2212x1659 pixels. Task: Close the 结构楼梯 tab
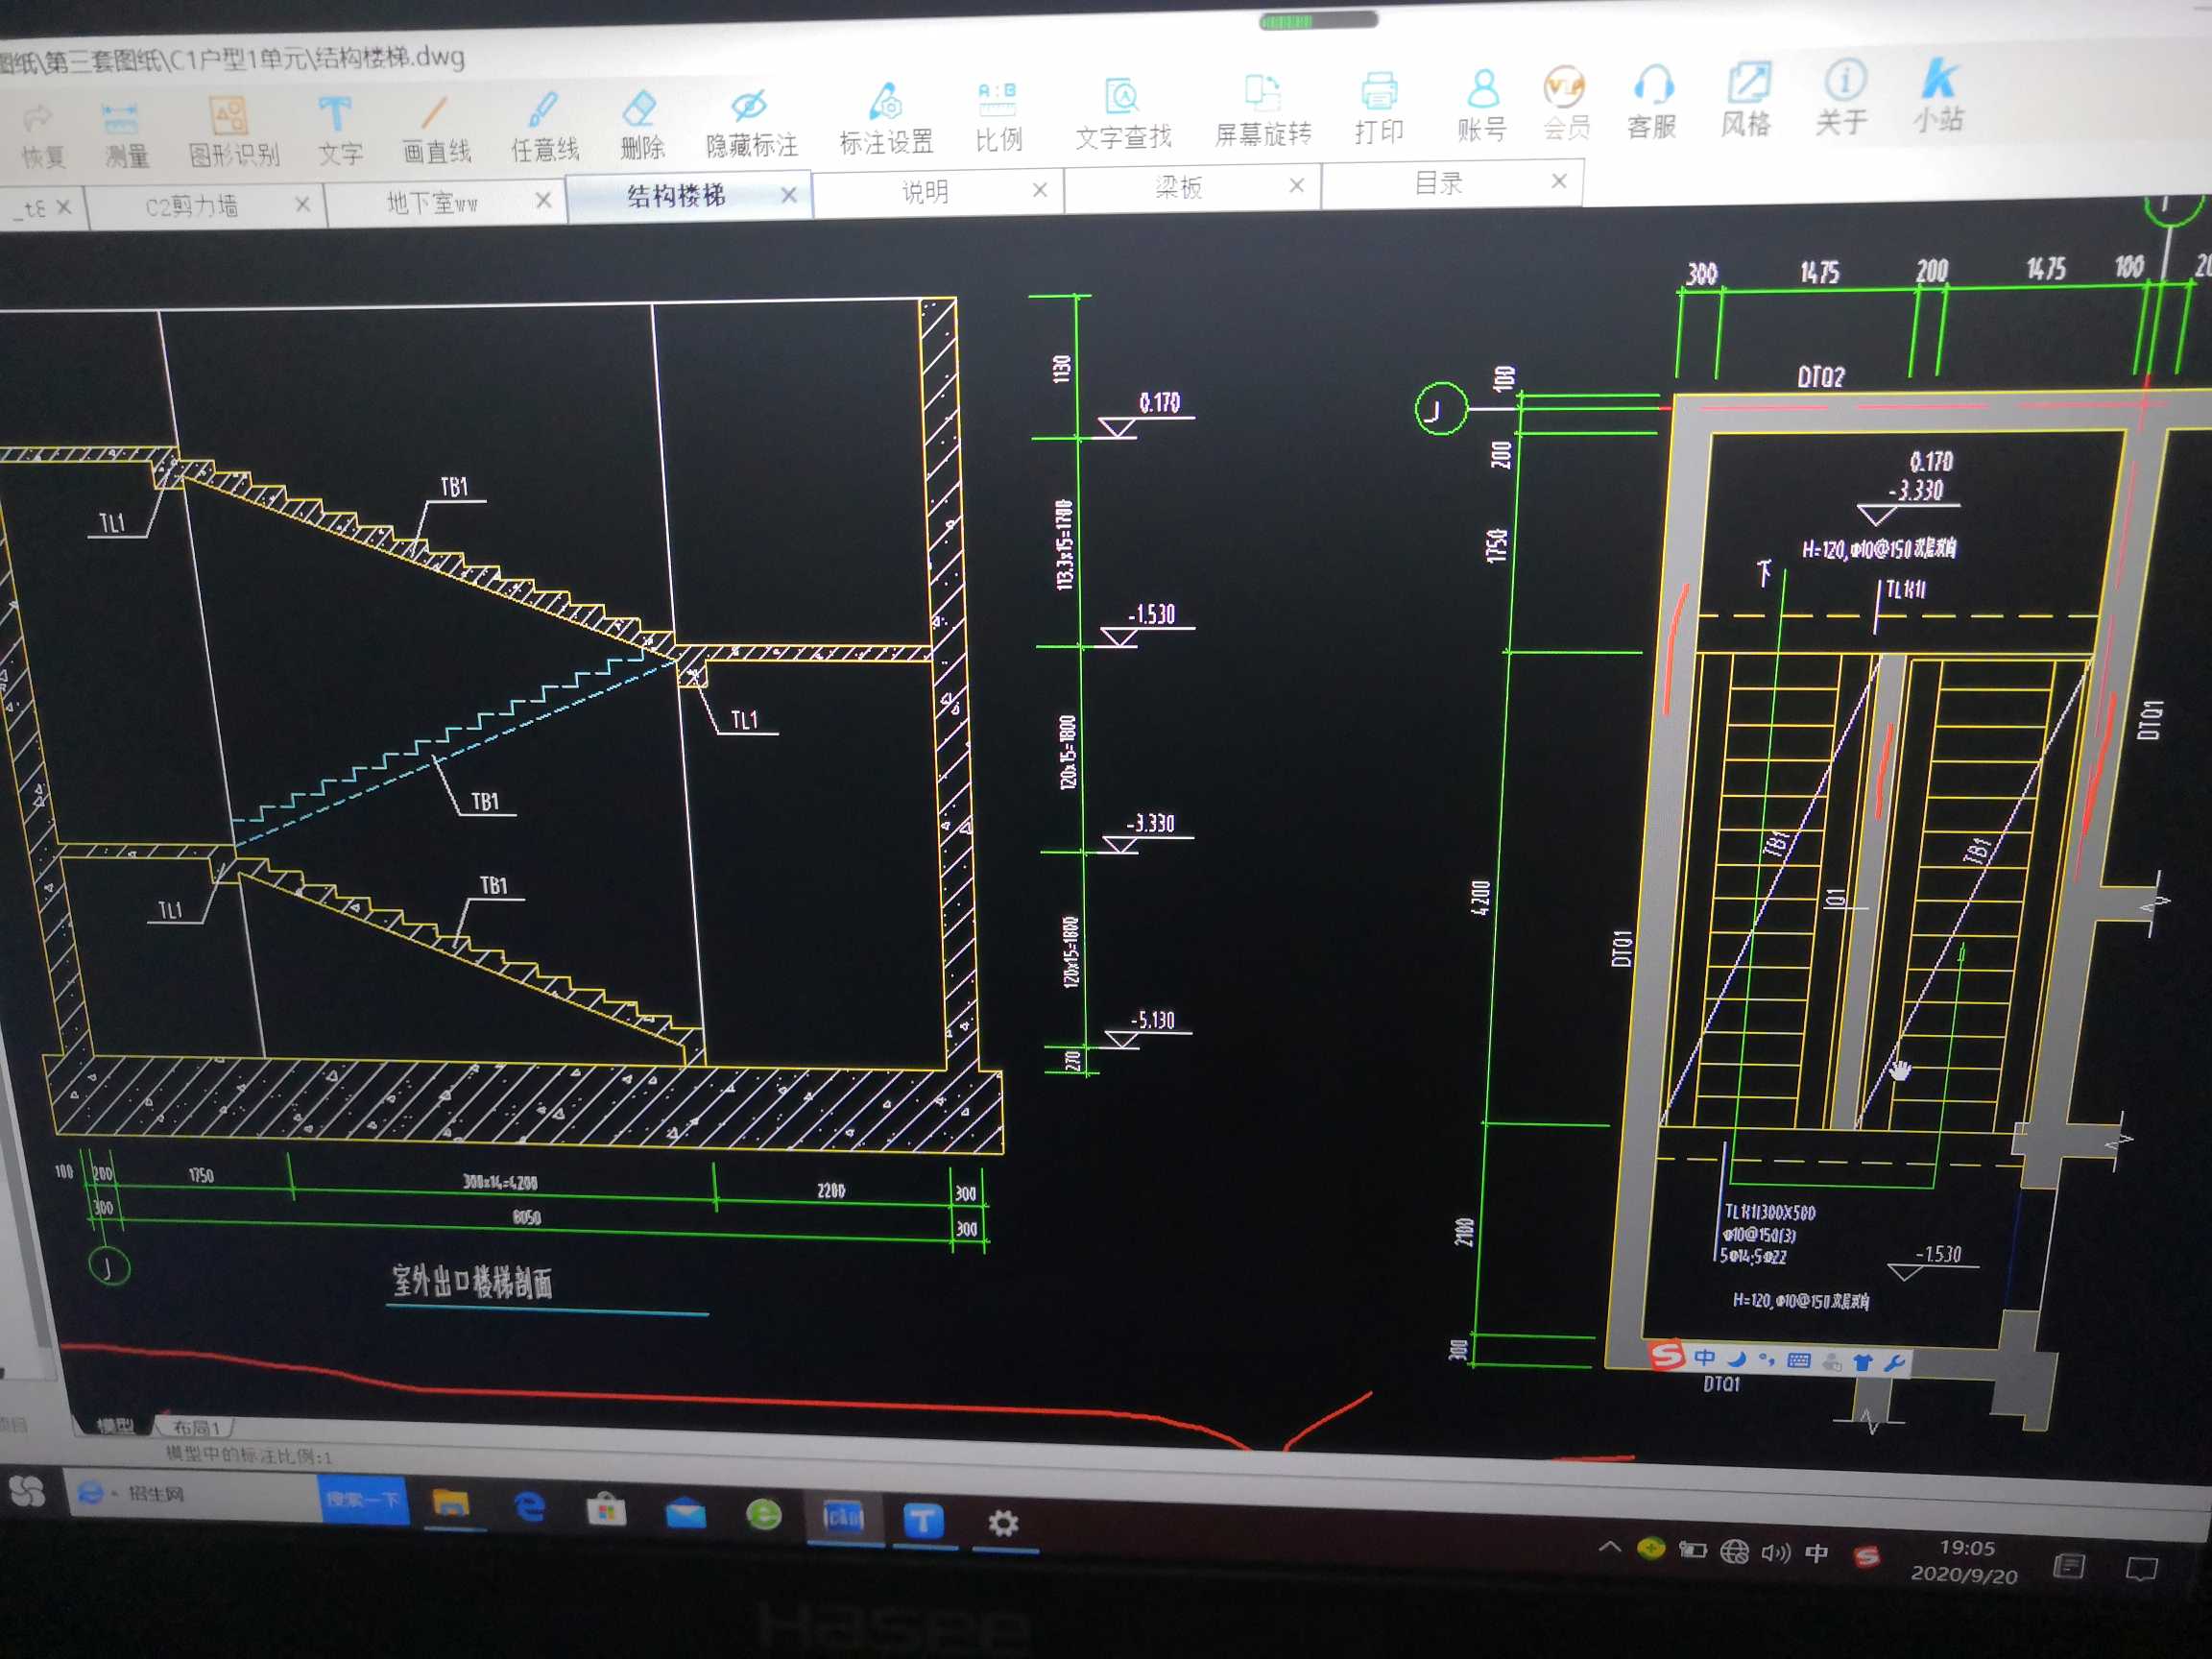789,195
